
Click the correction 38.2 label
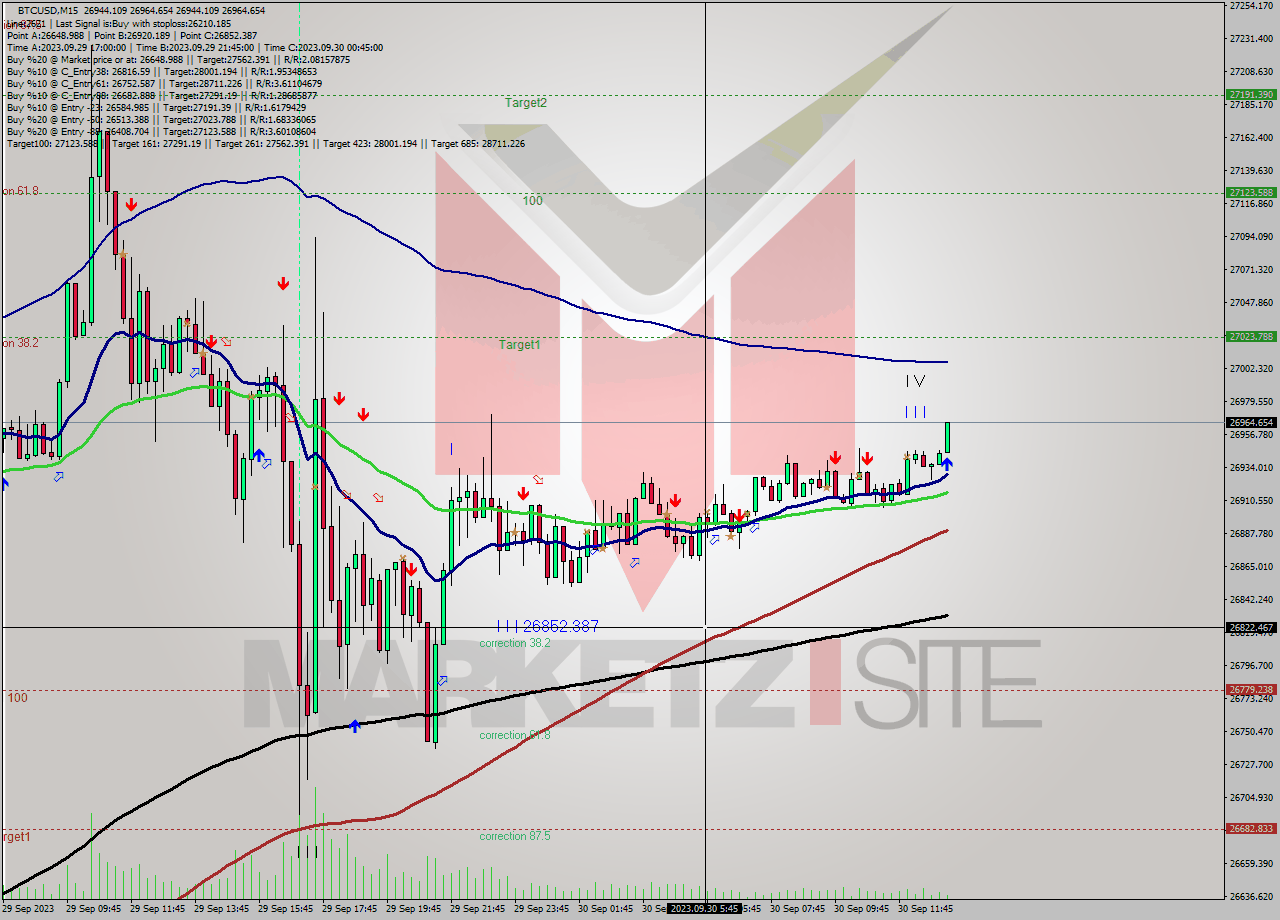click(x=515, y=643)
